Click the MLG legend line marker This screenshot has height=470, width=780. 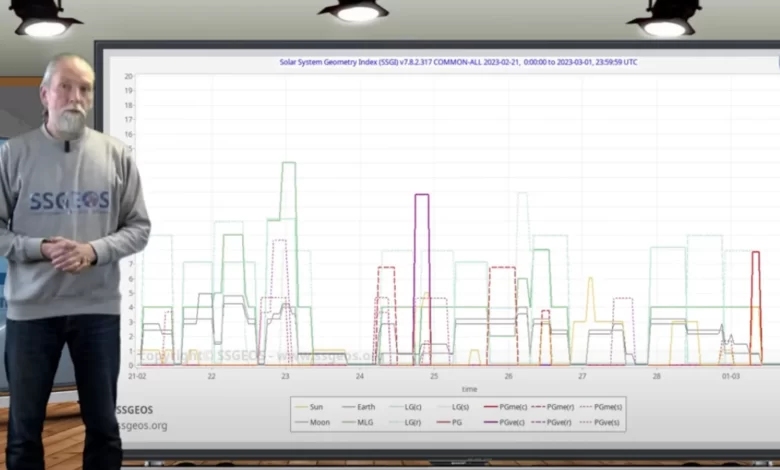tap(349, 422)
